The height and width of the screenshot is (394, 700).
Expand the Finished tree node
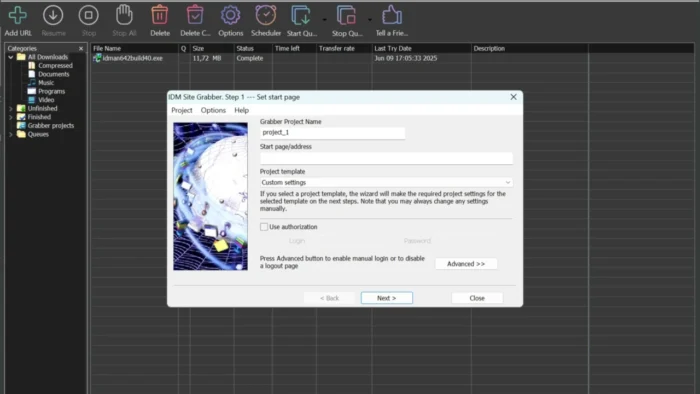coord(11,117)
